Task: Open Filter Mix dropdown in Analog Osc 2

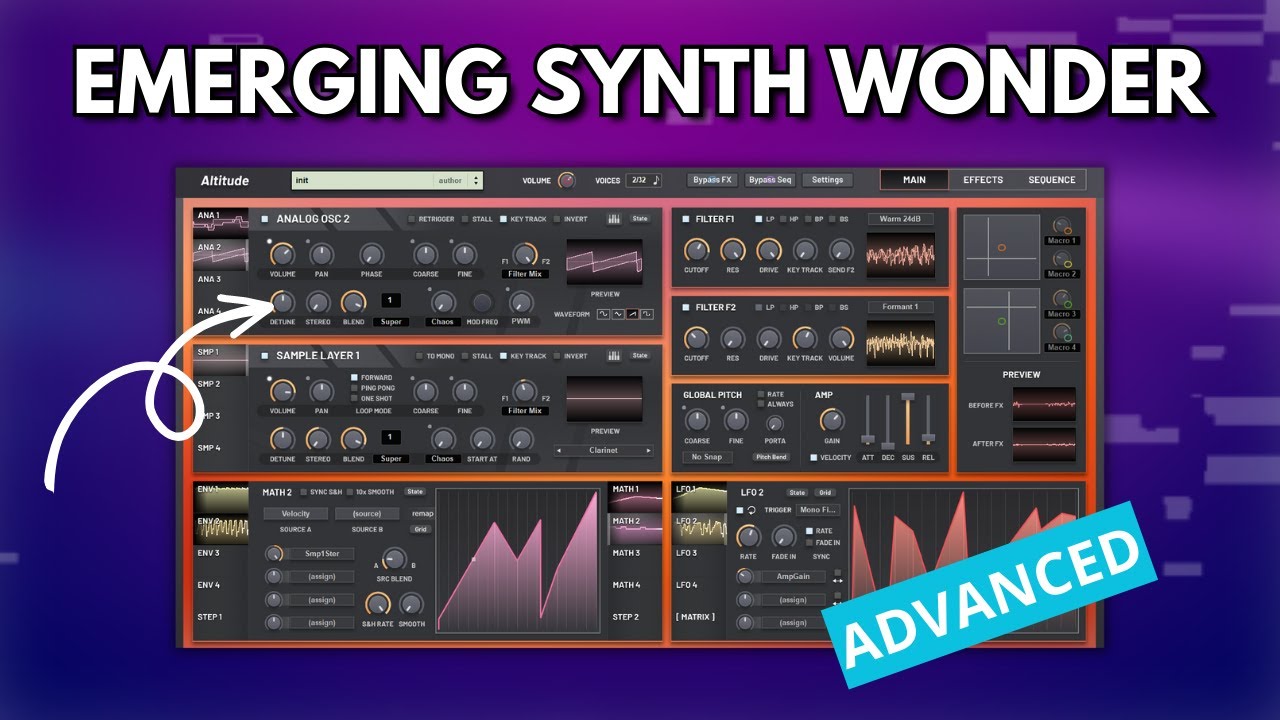Action: [x=526, y=274]
